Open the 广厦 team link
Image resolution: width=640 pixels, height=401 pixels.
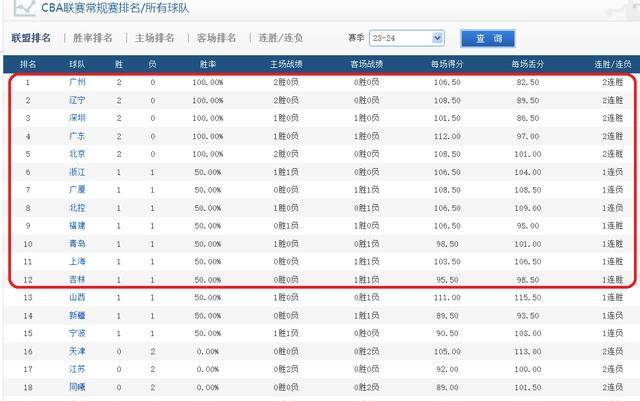[77, 190]
